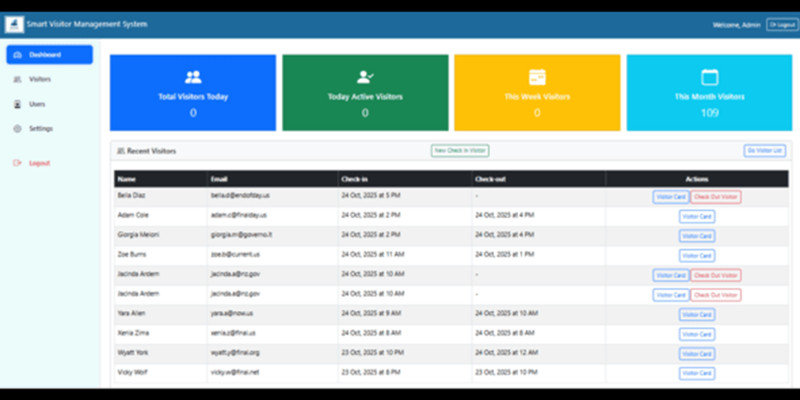The image size is (800, 400).
Task: Click the app logo in header
Action: [16, 24]
